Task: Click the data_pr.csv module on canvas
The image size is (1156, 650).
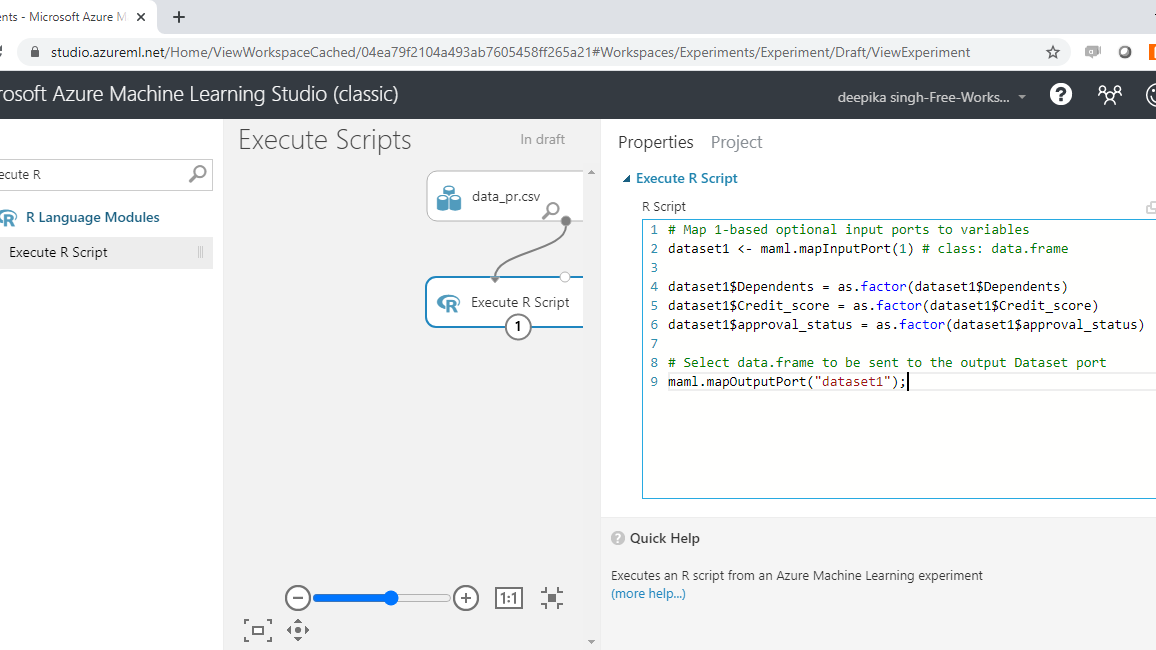Action: click(x=505, y=197)
